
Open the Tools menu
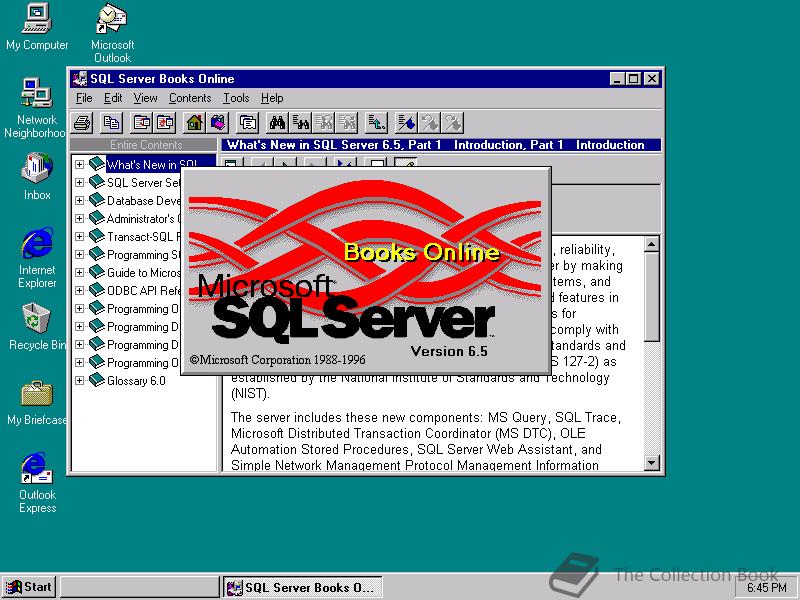point(236,98)
